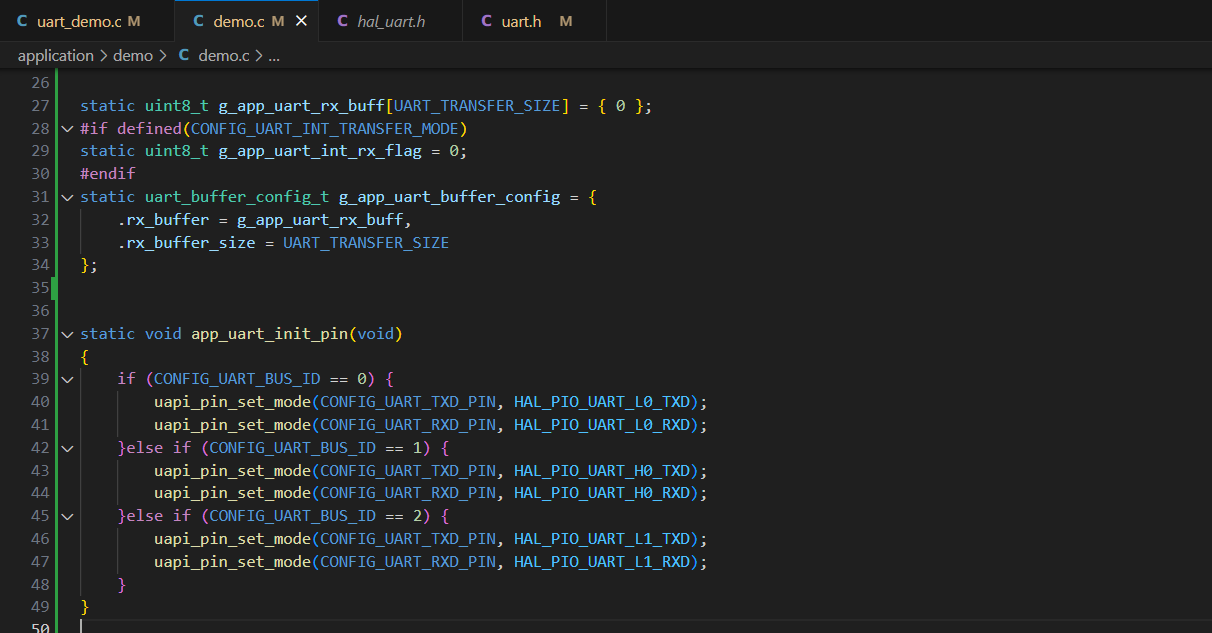Click the g_app_uart_int_rx_flag variable
Screen dimensions: 1212x633
click(320, 151)
